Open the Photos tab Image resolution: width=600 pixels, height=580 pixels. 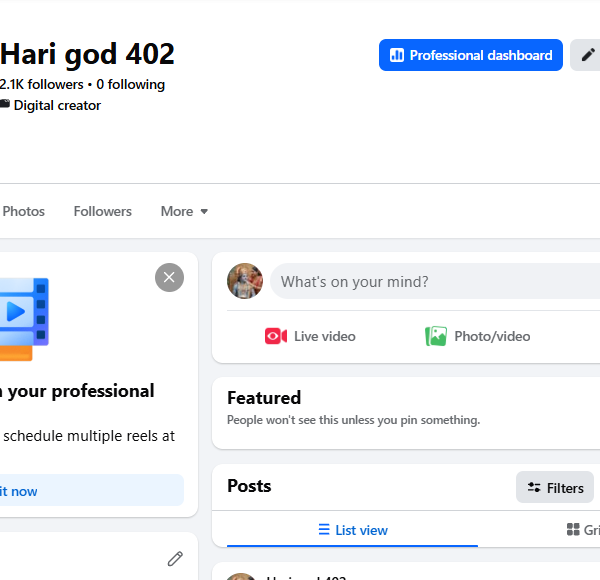tap(23, 211)
